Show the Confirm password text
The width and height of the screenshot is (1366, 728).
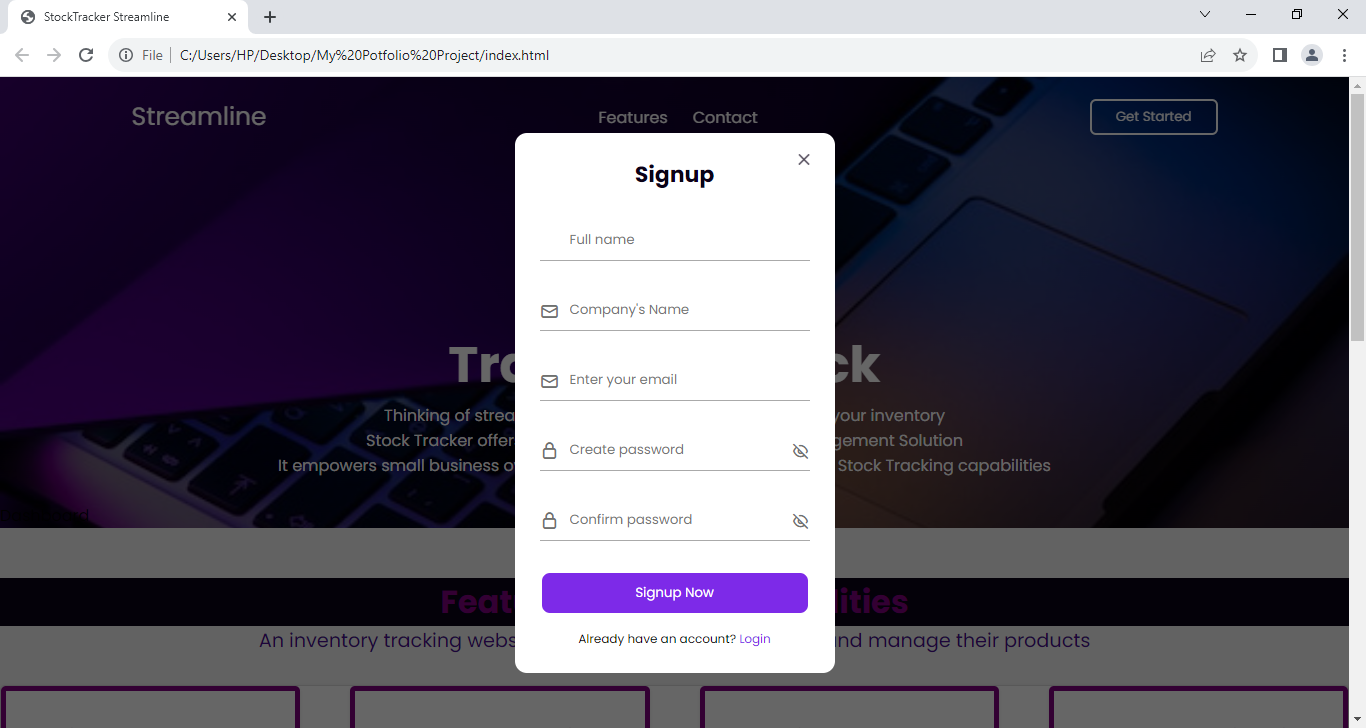800,521
